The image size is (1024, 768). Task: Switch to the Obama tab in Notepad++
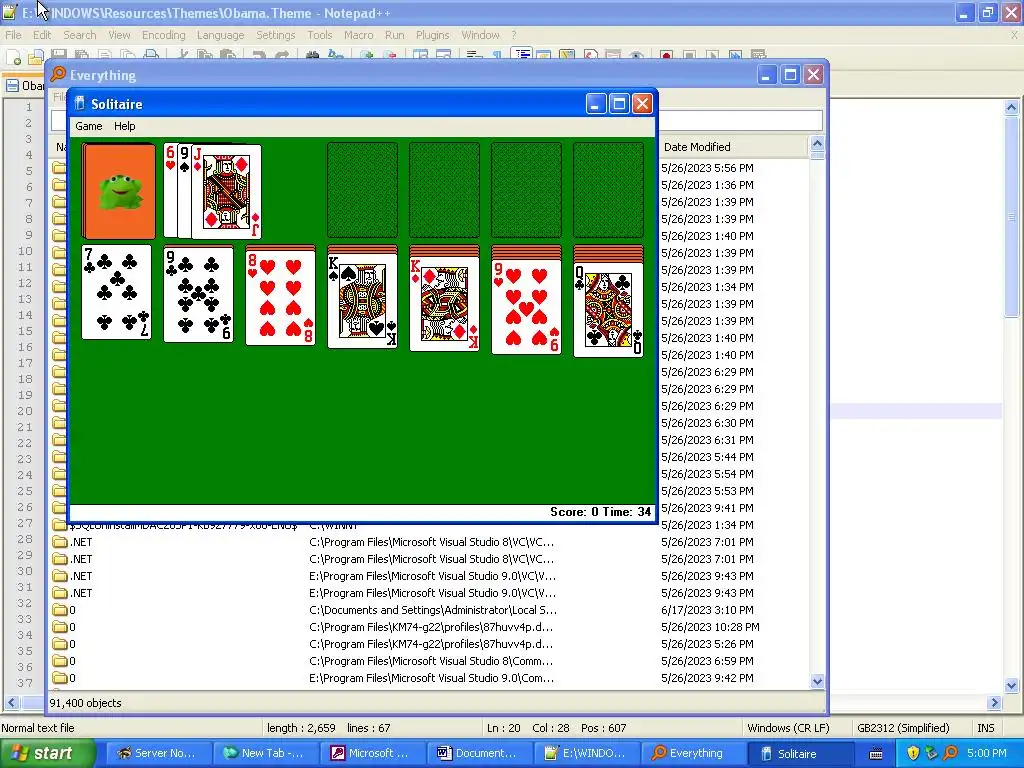point(25,86)
